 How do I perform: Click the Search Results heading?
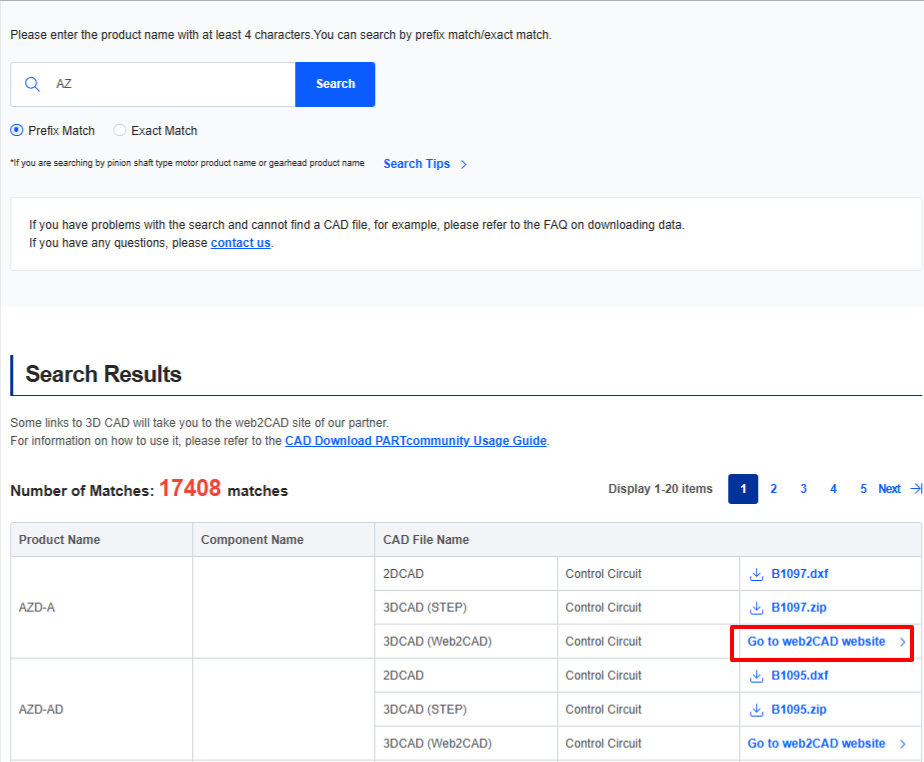click(x=103, y=374)
